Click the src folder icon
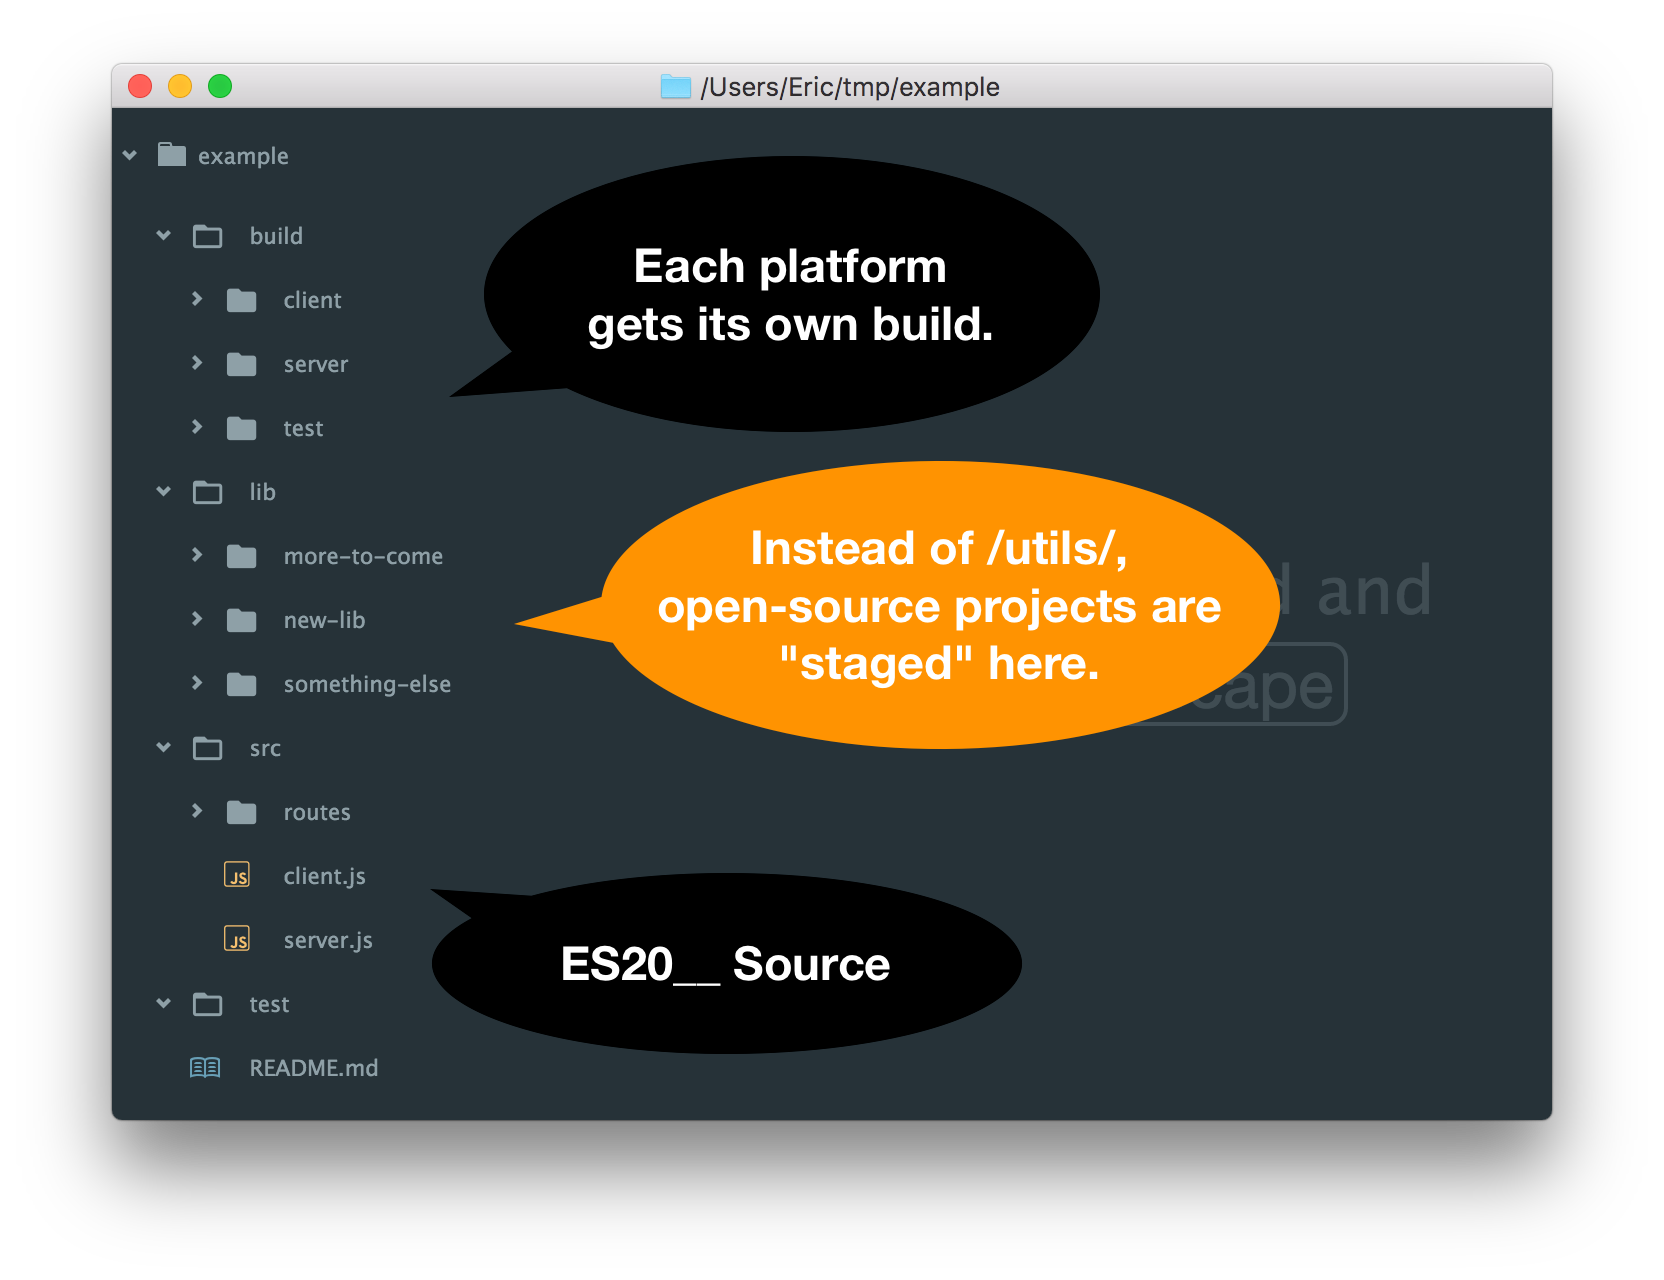The height and width of the screenshot is (1280, 1664). (x=208, y=748)
